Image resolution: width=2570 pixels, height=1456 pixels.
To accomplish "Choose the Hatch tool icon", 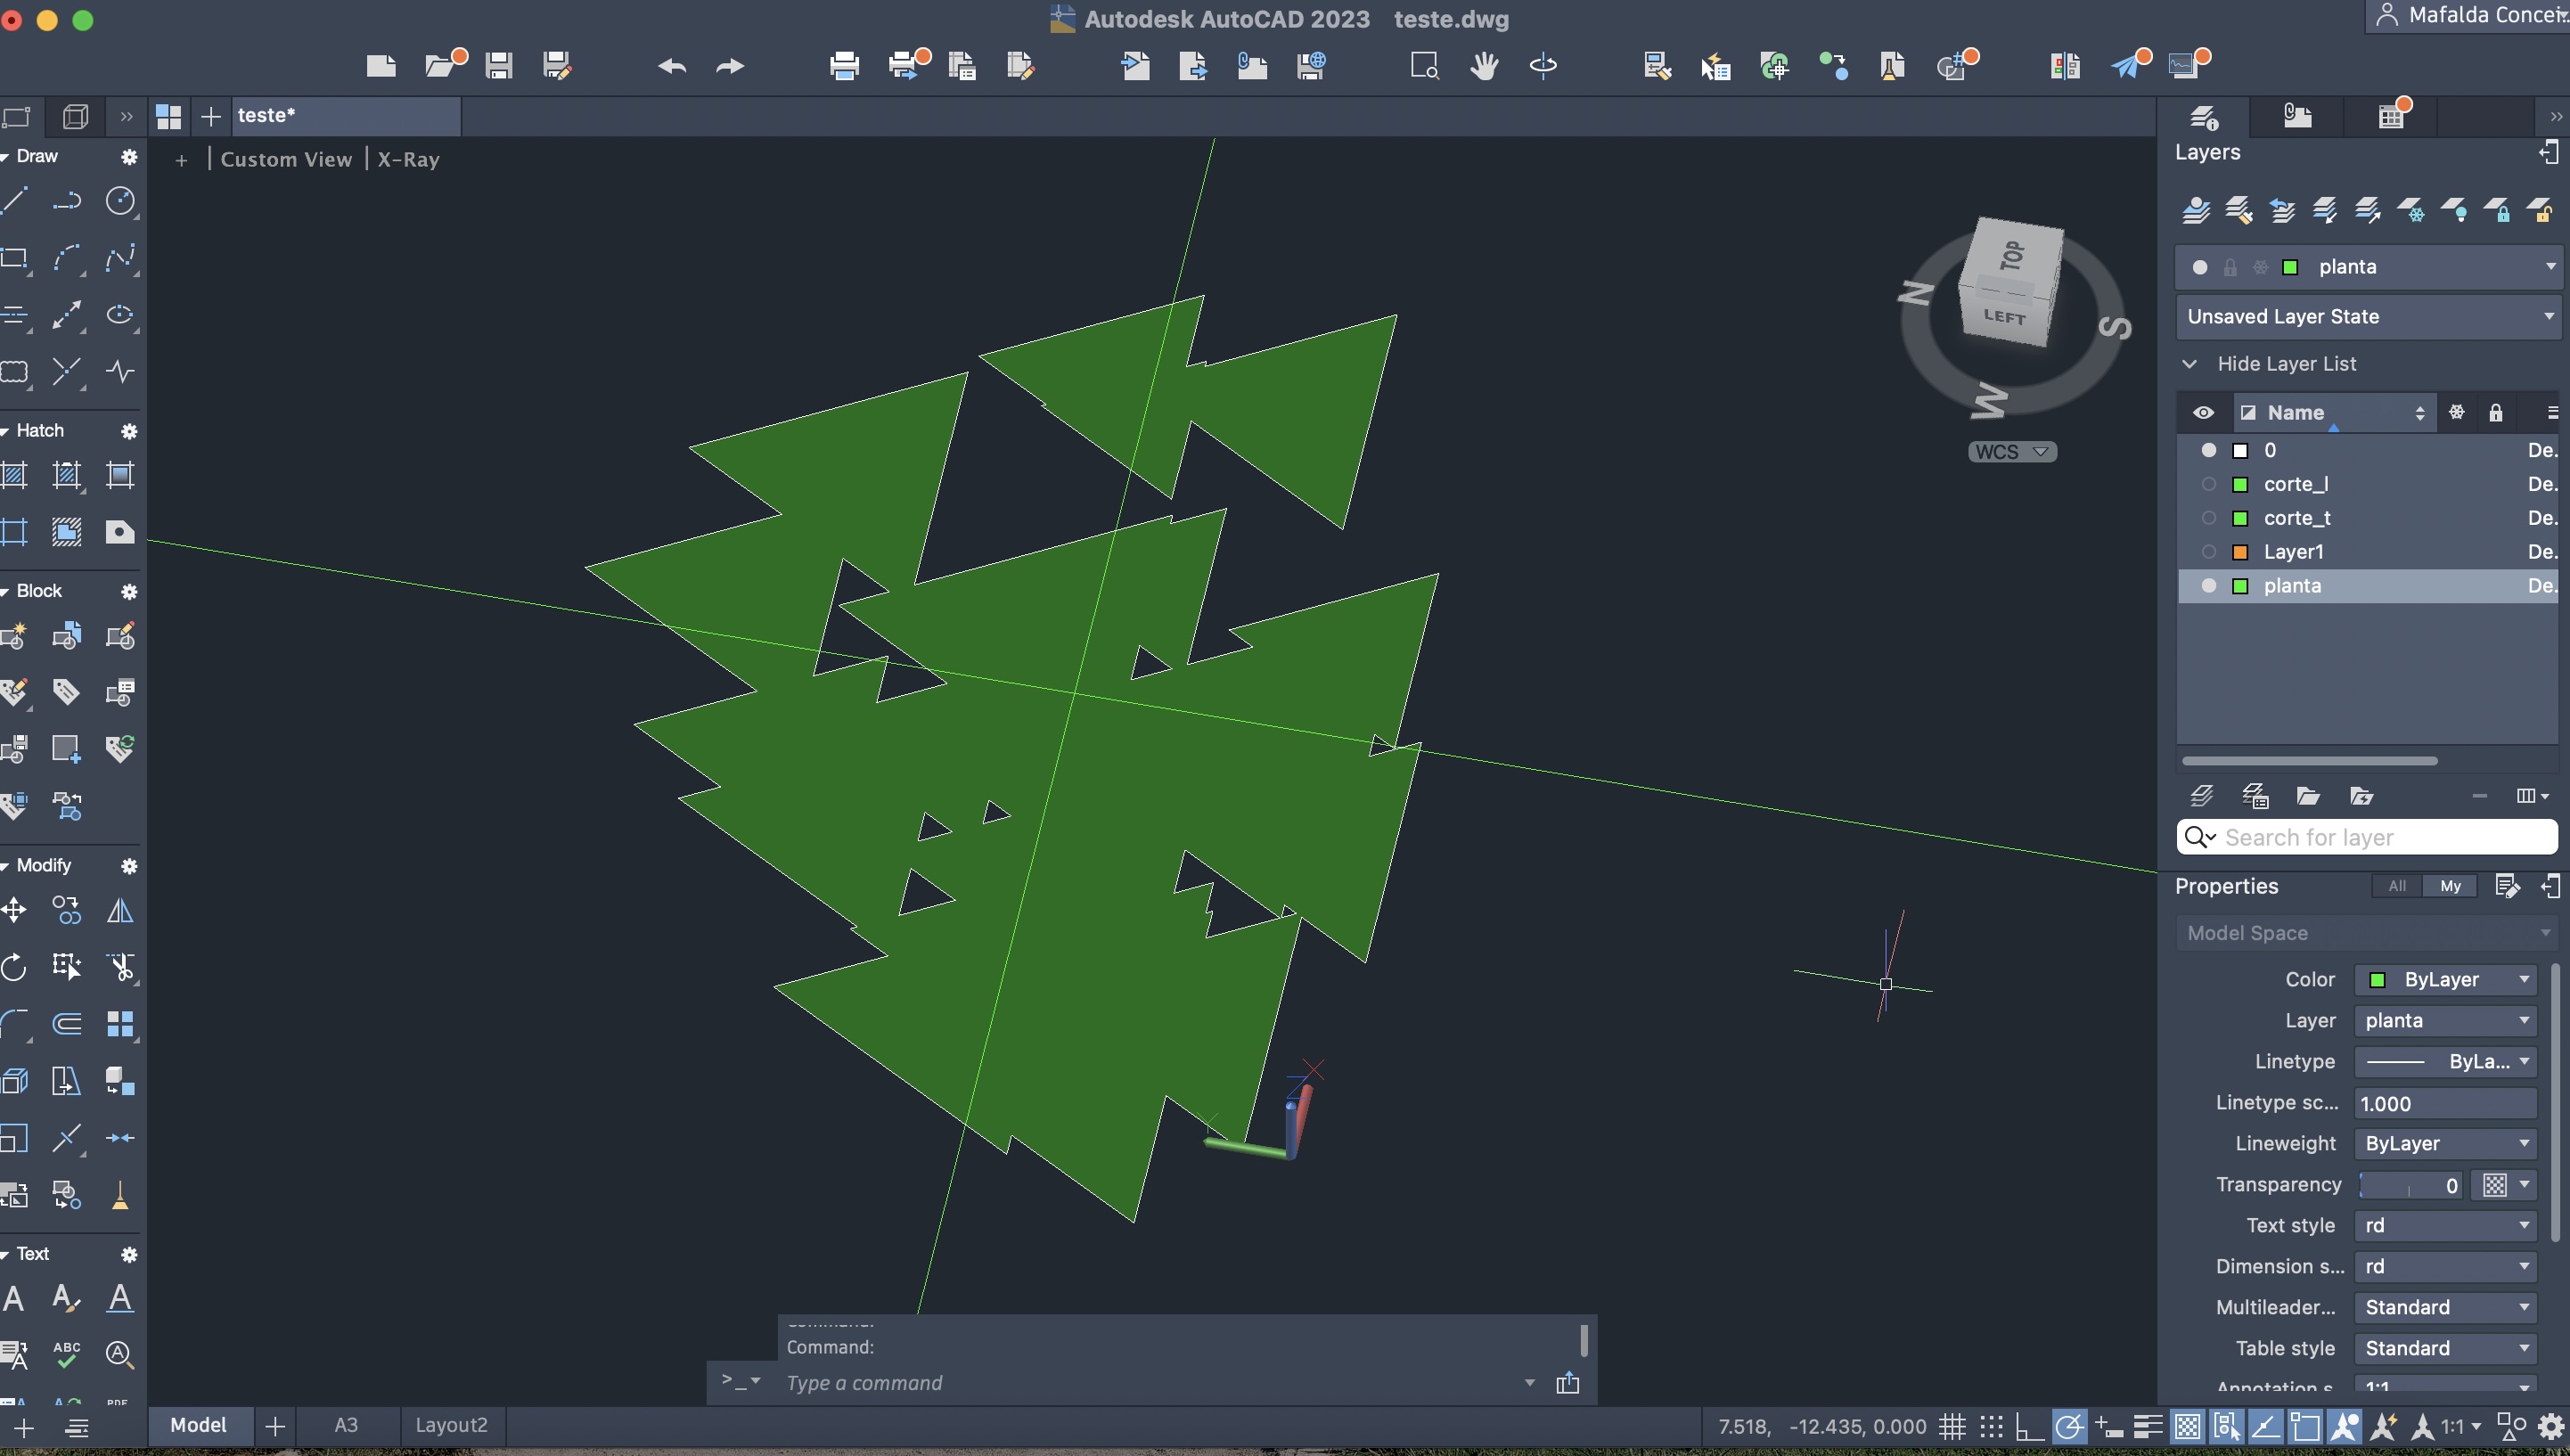I will coord(14,475).
